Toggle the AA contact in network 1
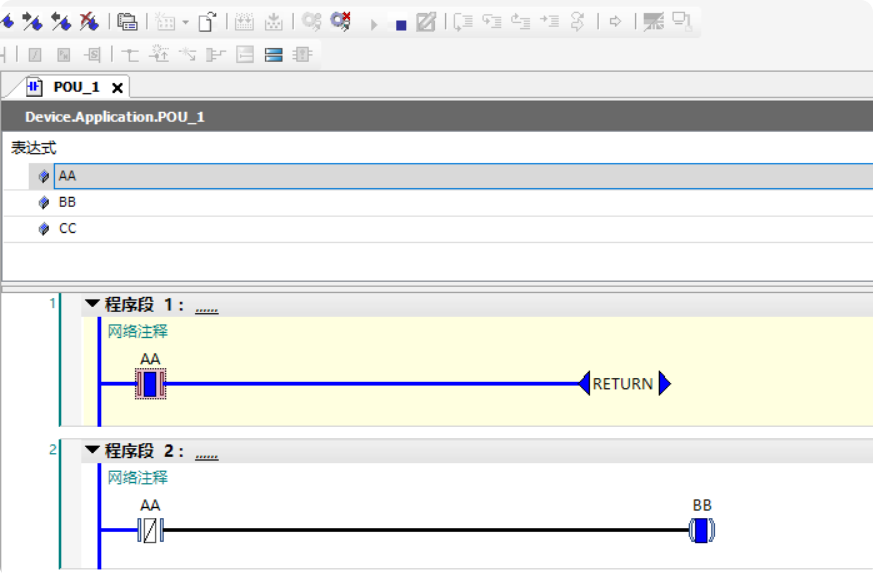 coord(150,383)
